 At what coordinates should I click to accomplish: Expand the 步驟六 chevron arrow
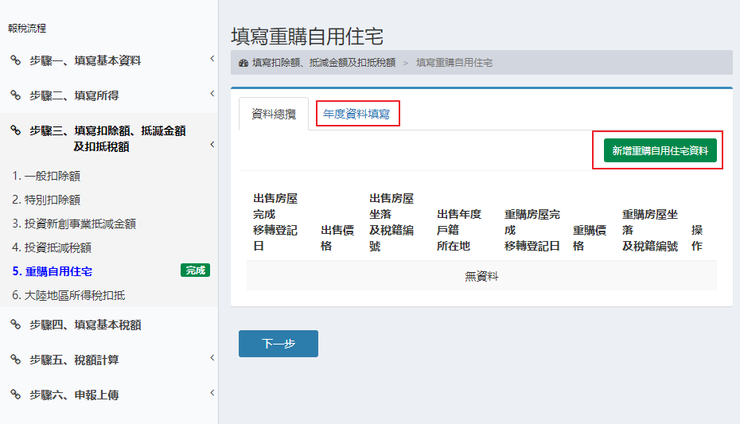[x=212, y=394]
